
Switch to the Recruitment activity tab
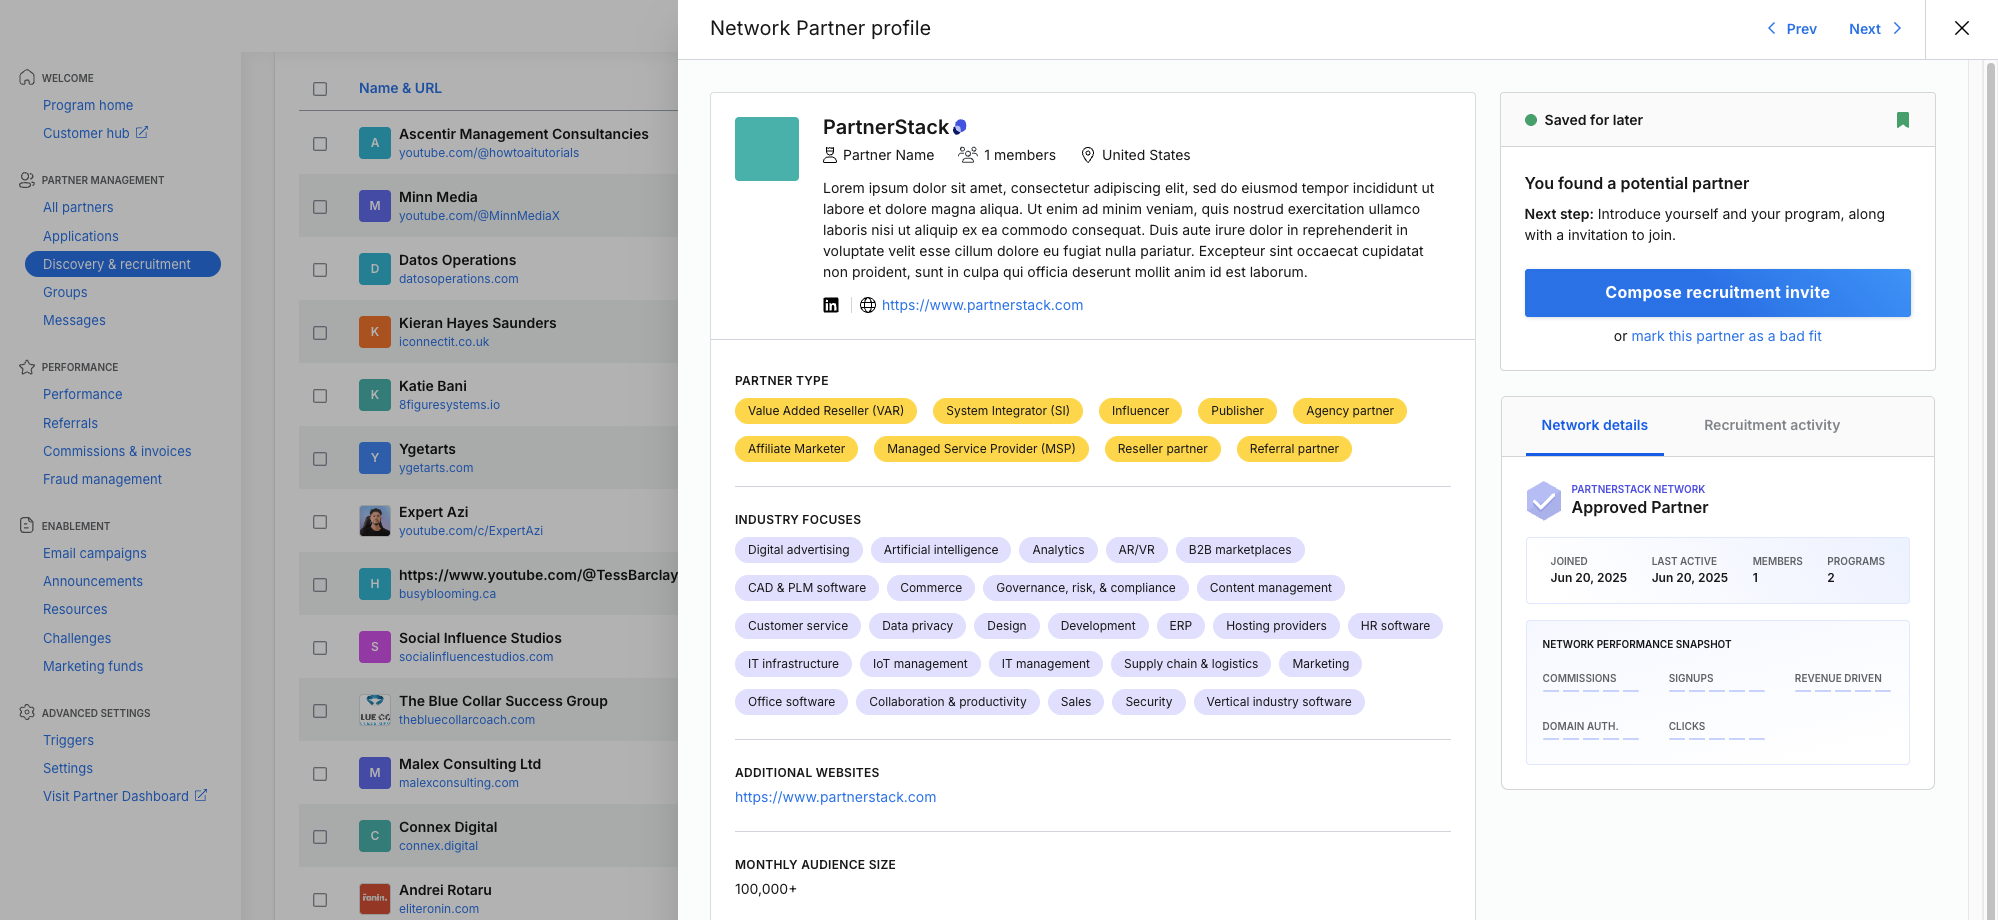pyautogui.click(x=1771, y=425)
